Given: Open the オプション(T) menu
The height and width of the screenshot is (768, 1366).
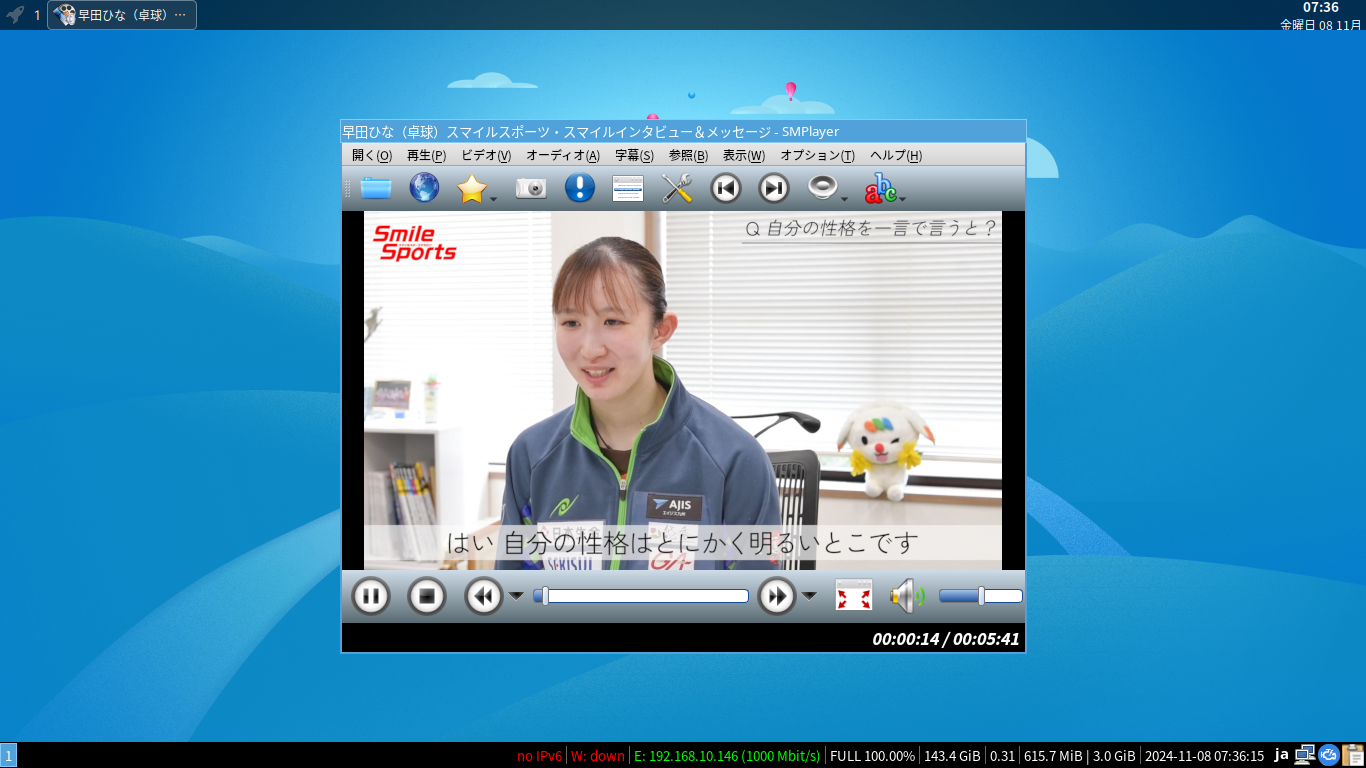Looking at the screenshot, I should (817, 155).
